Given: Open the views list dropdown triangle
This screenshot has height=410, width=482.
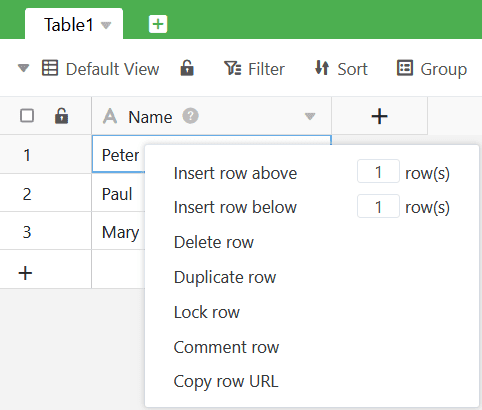Looking at the screenshot, I should click(23, 68).
